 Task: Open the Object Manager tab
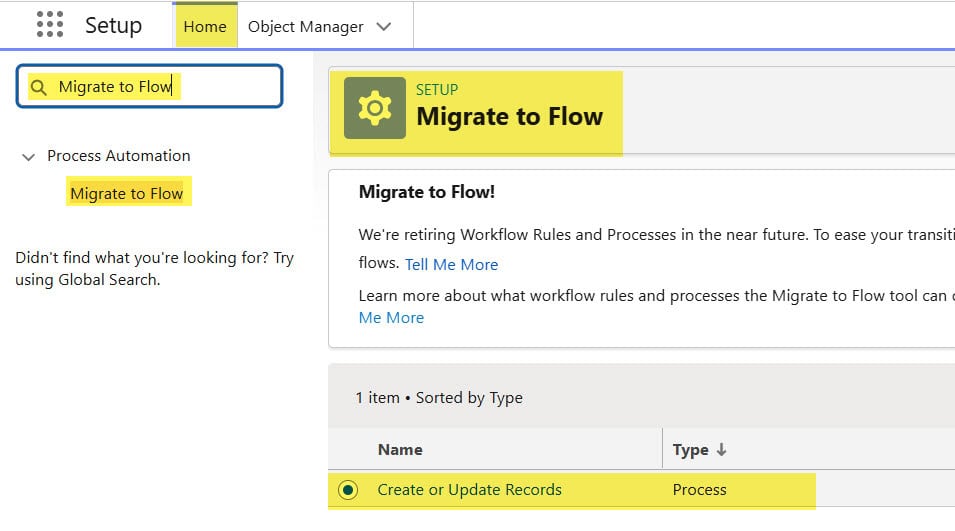point(306,27)
